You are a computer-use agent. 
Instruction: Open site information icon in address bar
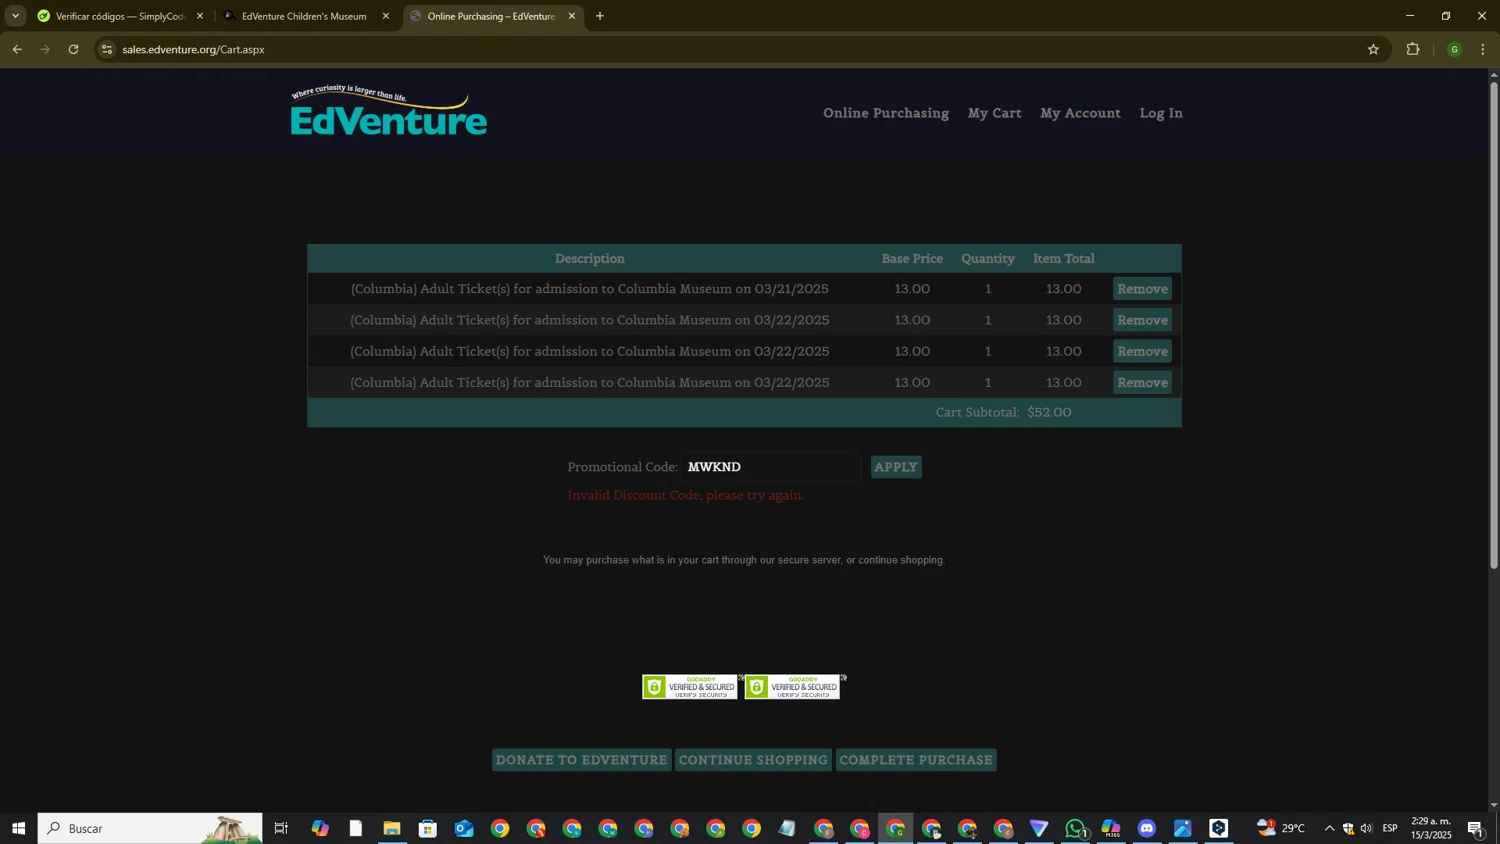pos(107,49)
